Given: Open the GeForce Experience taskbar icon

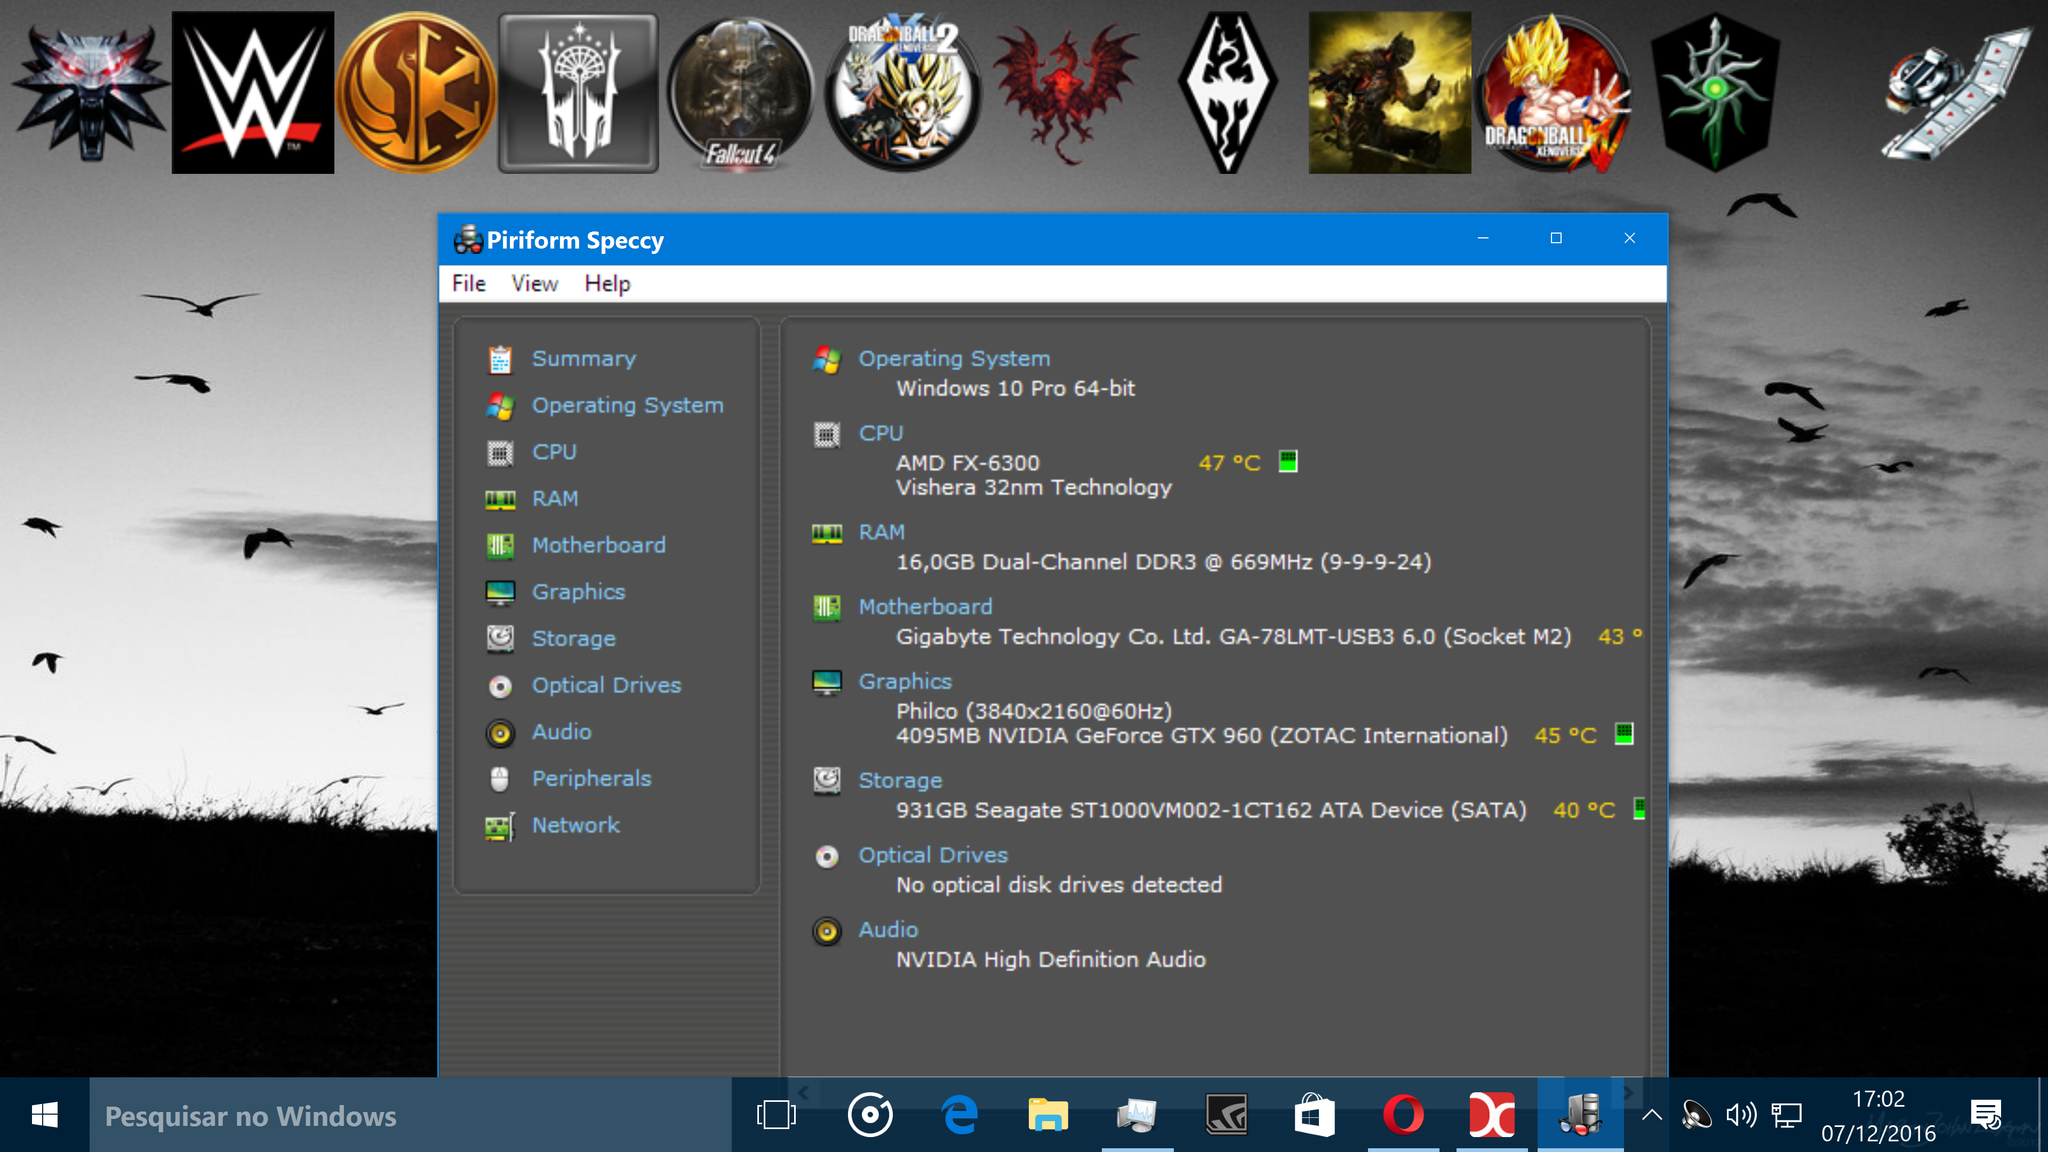Looking at the screenshot, I should [1226, 1115].
